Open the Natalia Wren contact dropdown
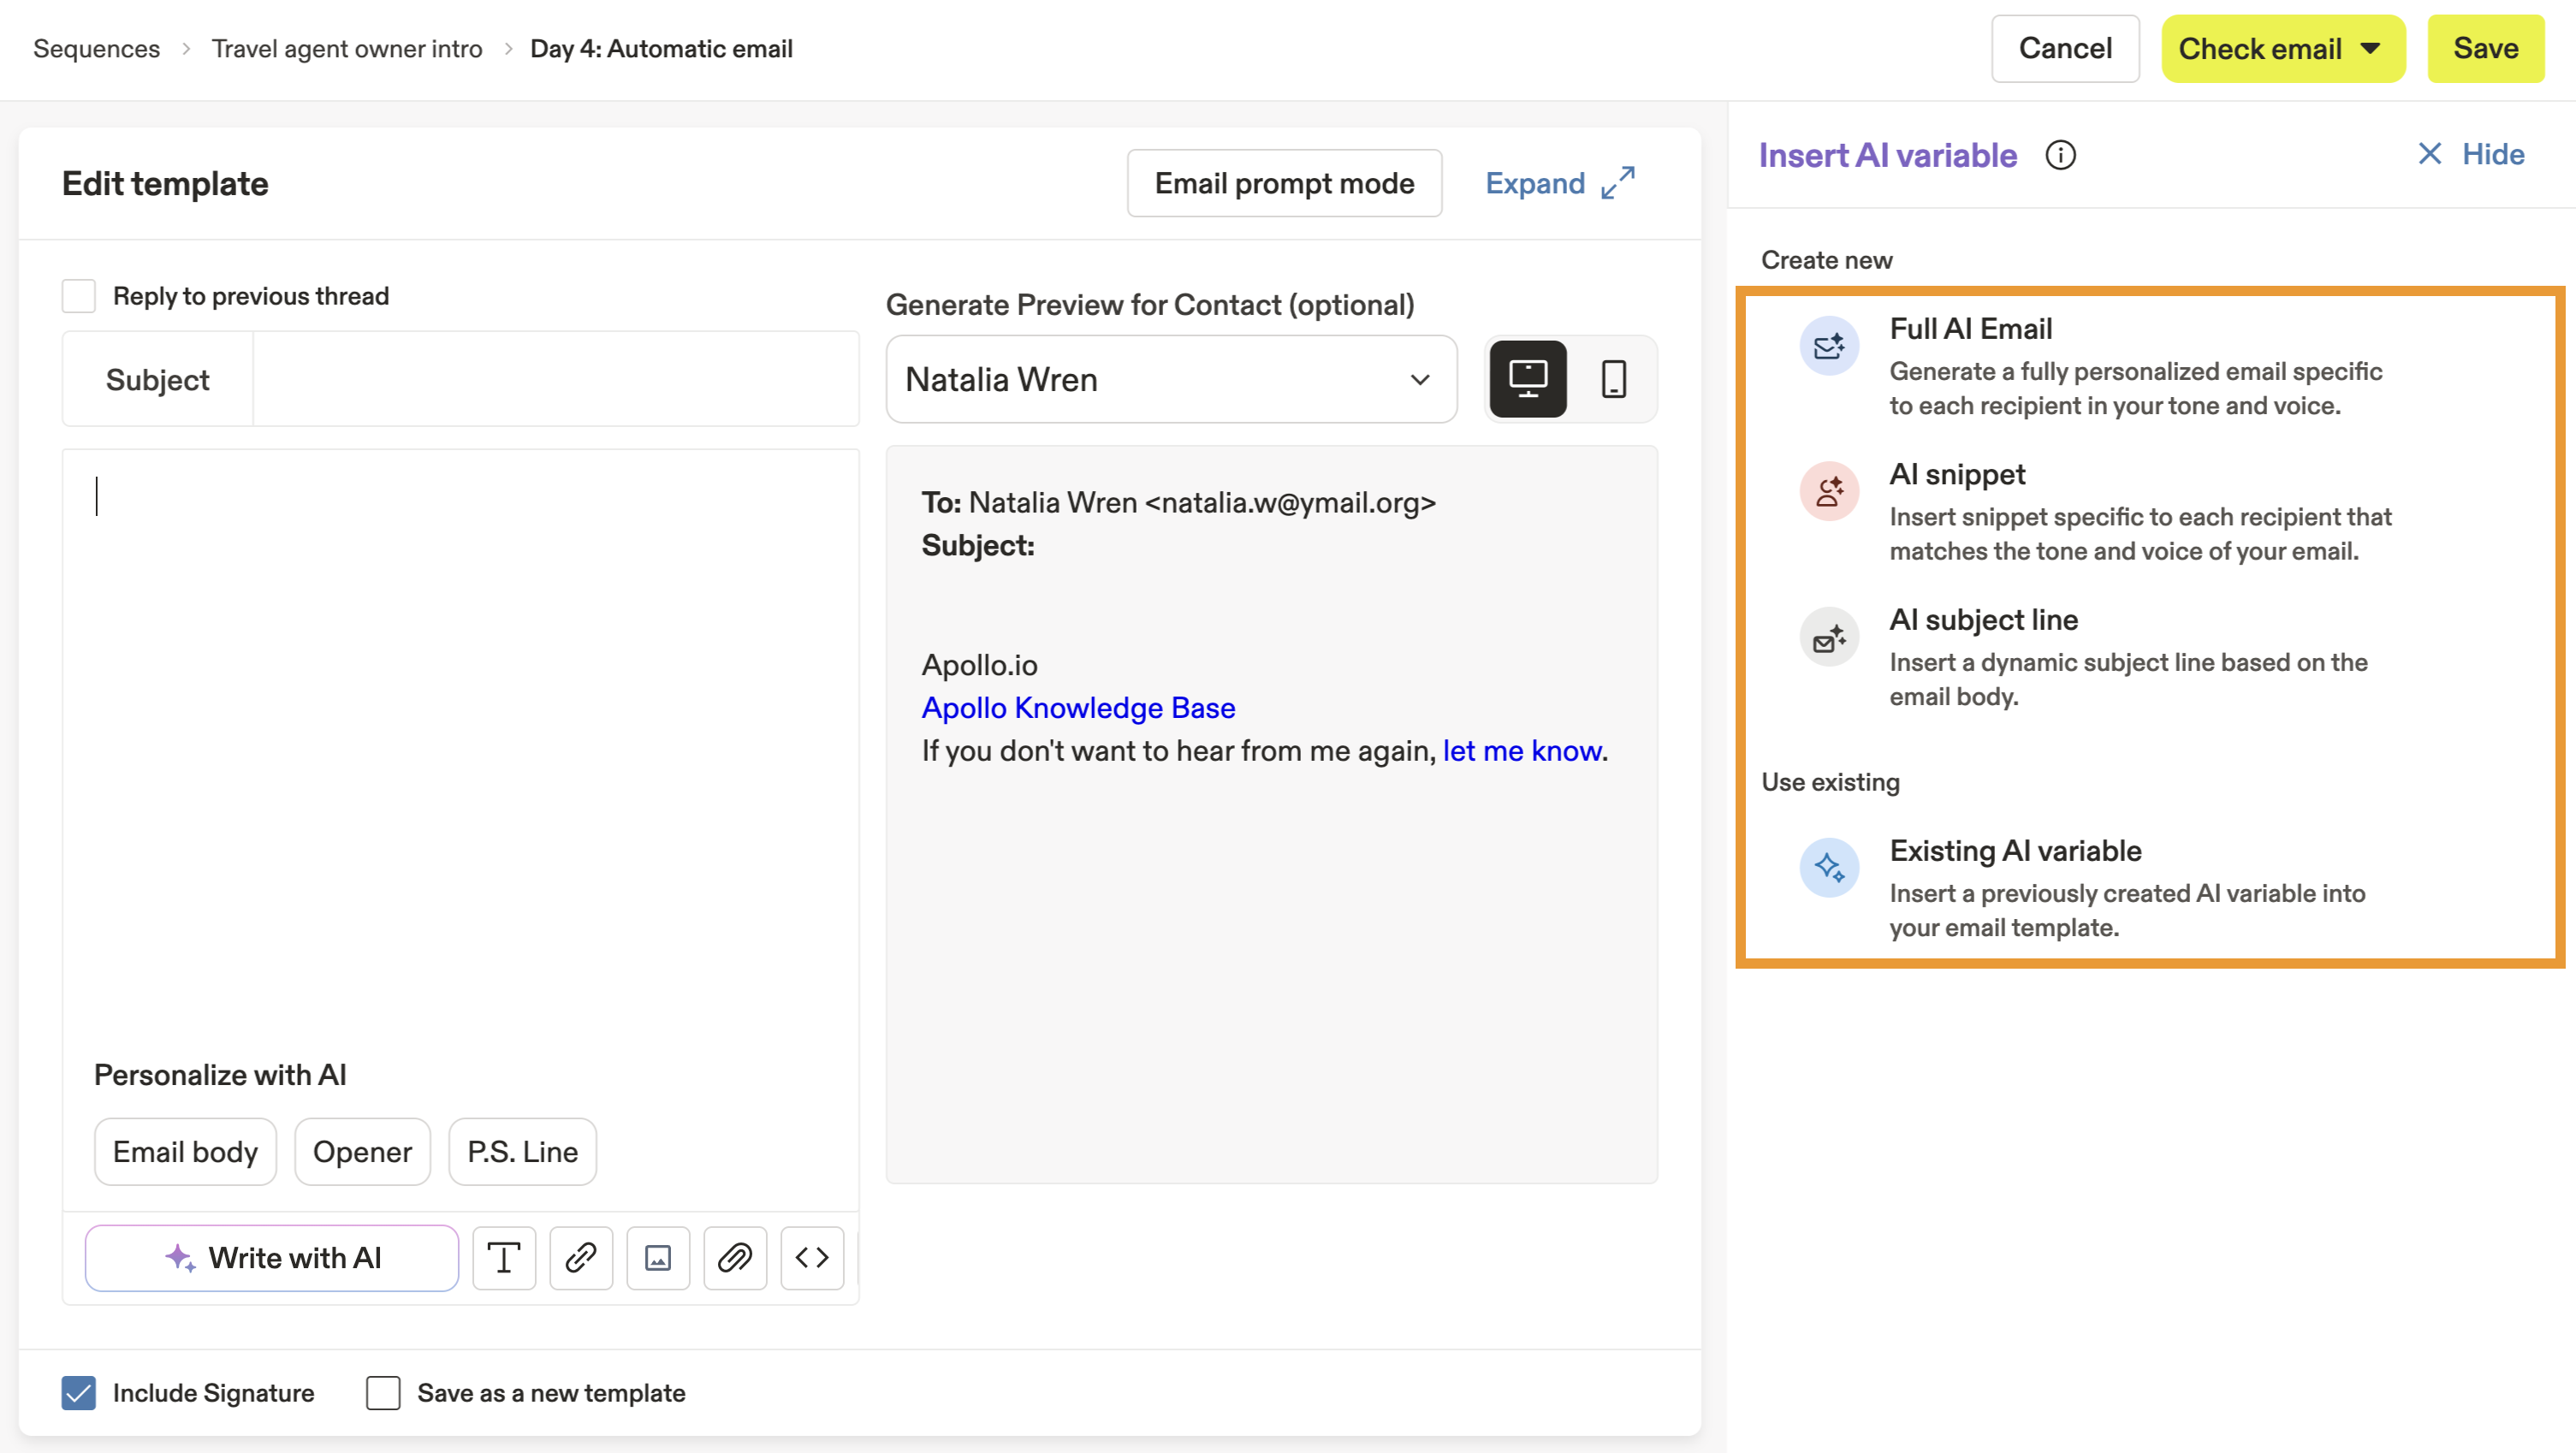This screenshot has height=1453, width=2576. click(x=1170, y=379)
